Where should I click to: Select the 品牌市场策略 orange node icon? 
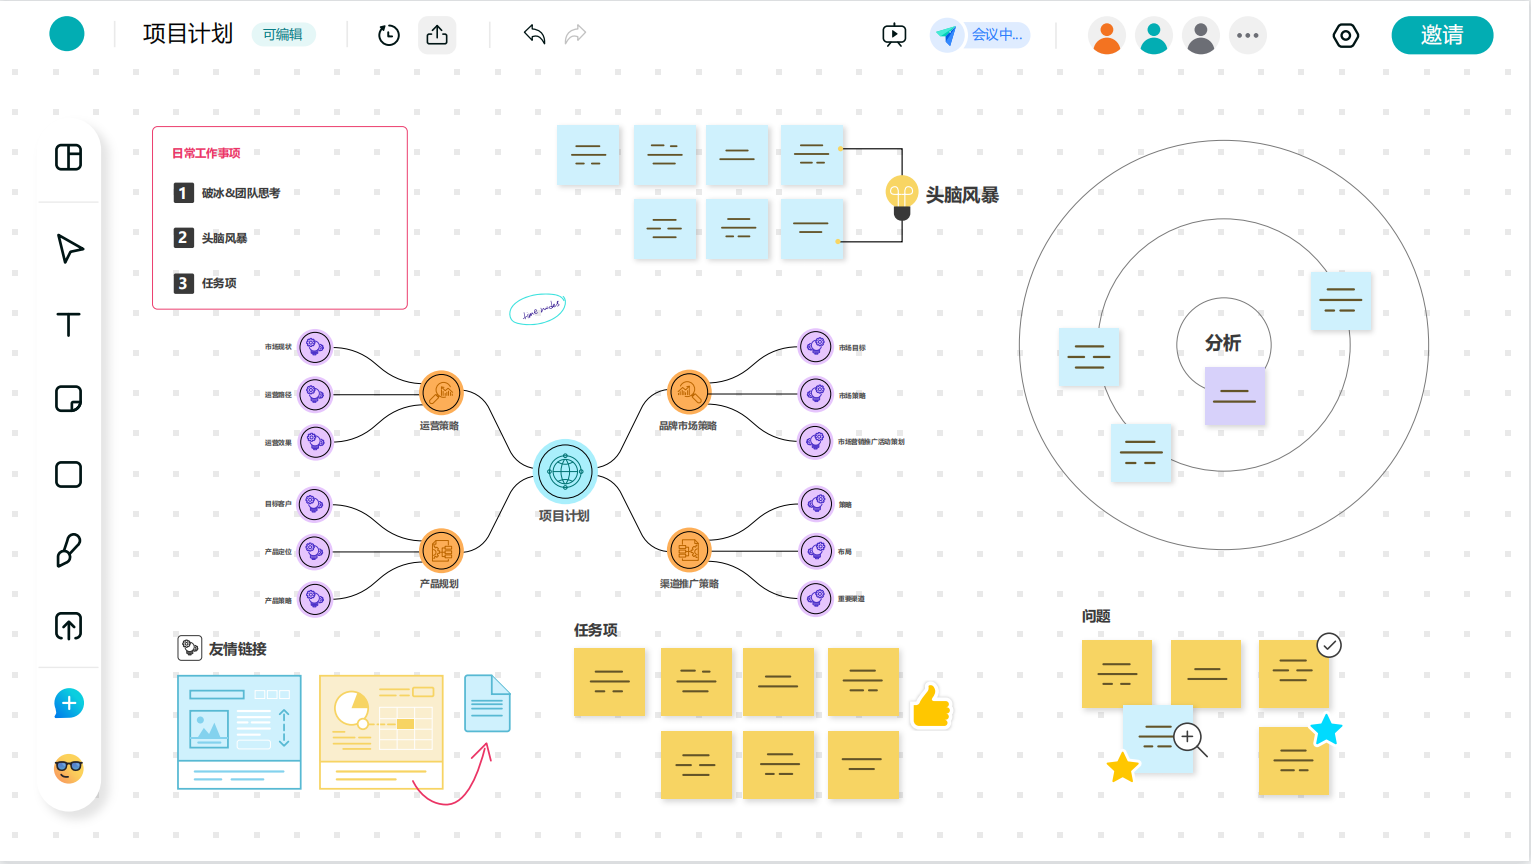point(688,392)
